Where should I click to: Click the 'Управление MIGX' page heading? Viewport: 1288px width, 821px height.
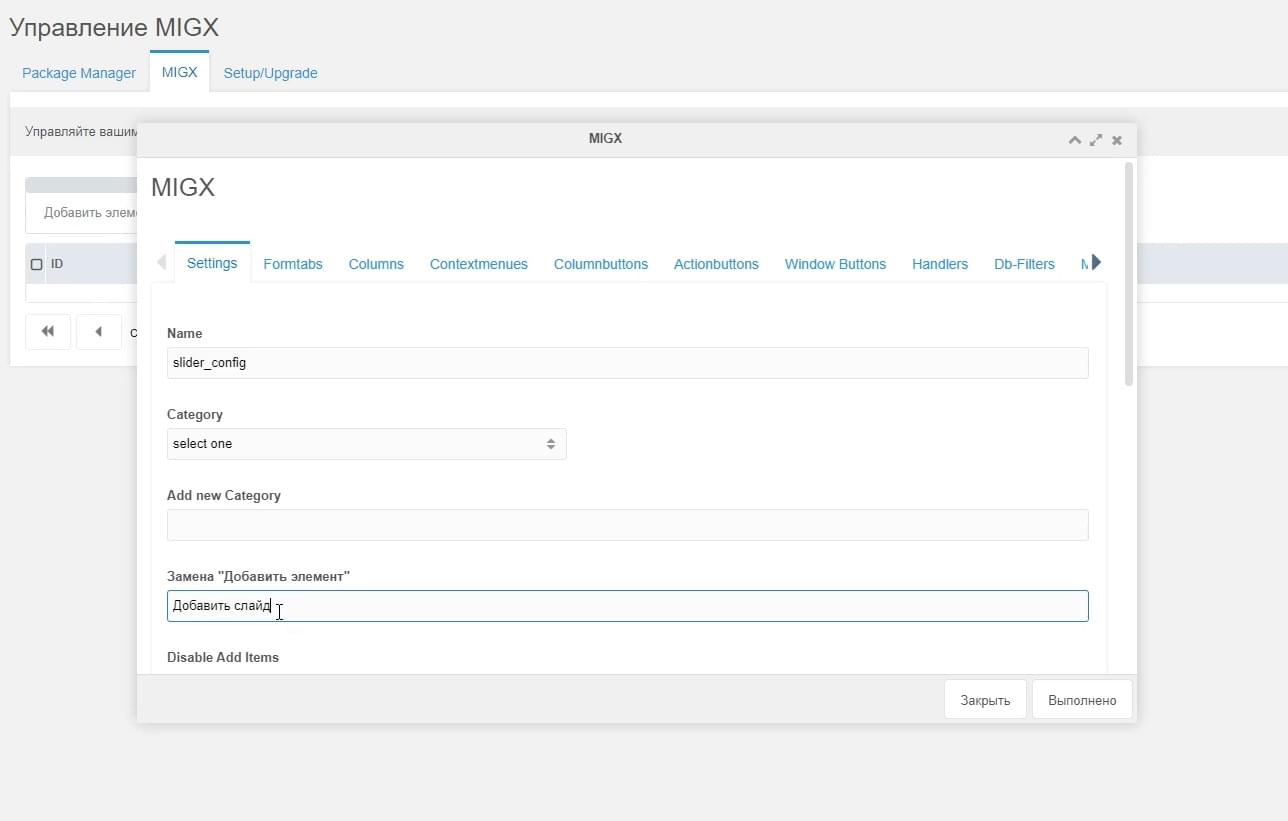(114, 28)
